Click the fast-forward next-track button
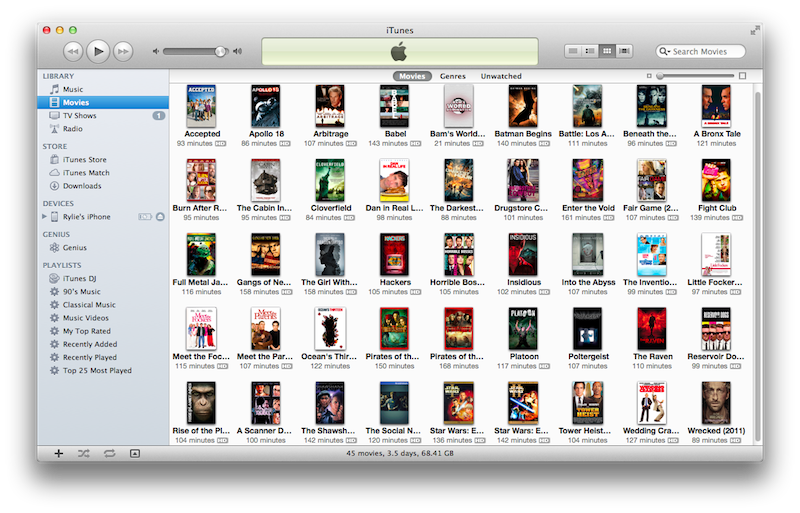 123,52
